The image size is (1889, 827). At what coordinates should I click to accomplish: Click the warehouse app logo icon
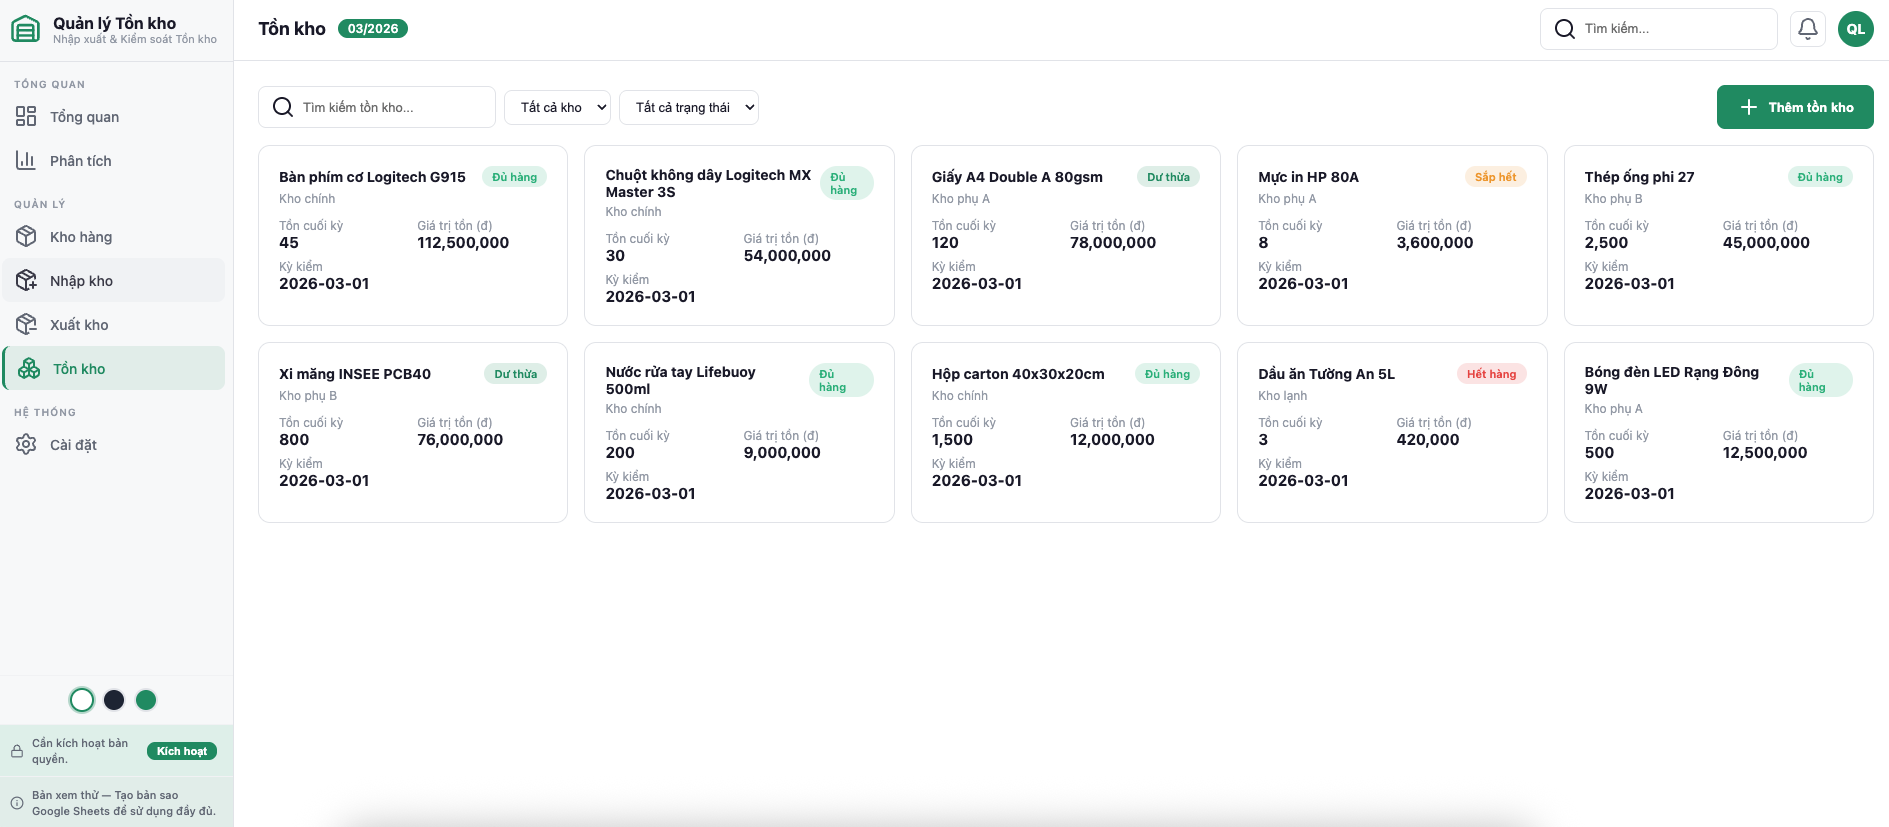26,29
